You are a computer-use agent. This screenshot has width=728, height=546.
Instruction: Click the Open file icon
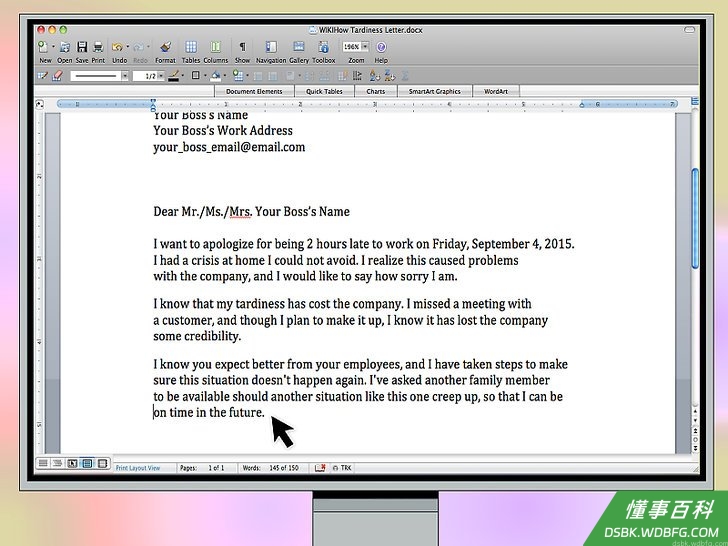(x=65, y=47)
